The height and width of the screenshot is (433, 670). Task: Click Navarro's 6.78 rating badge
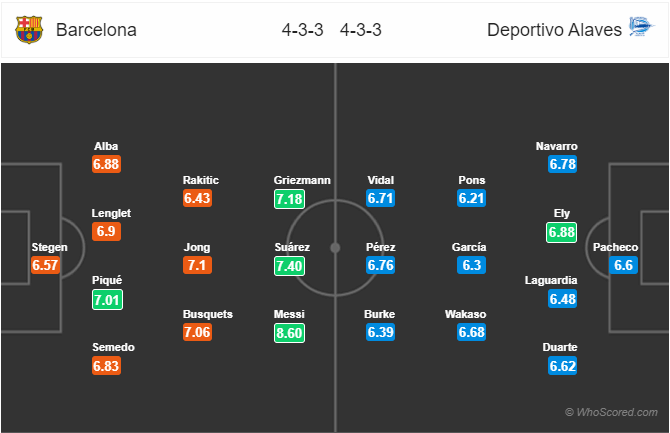tap(563, 164)
